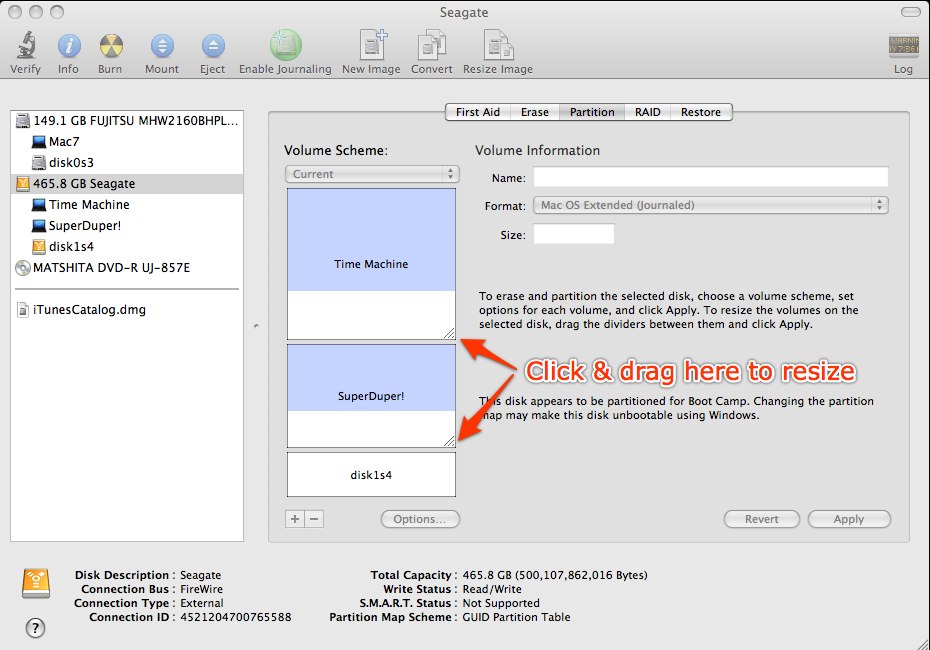Select the disk1s4 partition block
930x650 pixels.
(x=371, y=475)
